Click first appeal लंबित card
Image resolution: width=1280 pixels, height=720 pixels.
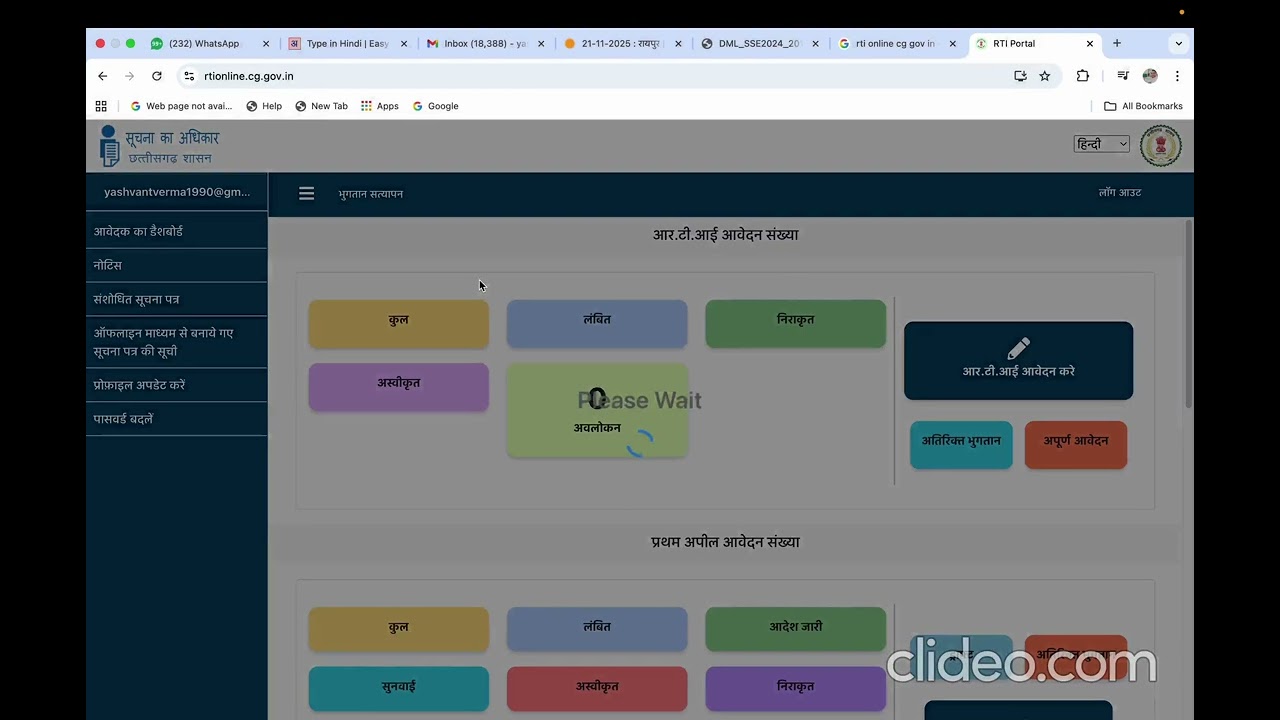pyautogui.click(x=597, y=630)
